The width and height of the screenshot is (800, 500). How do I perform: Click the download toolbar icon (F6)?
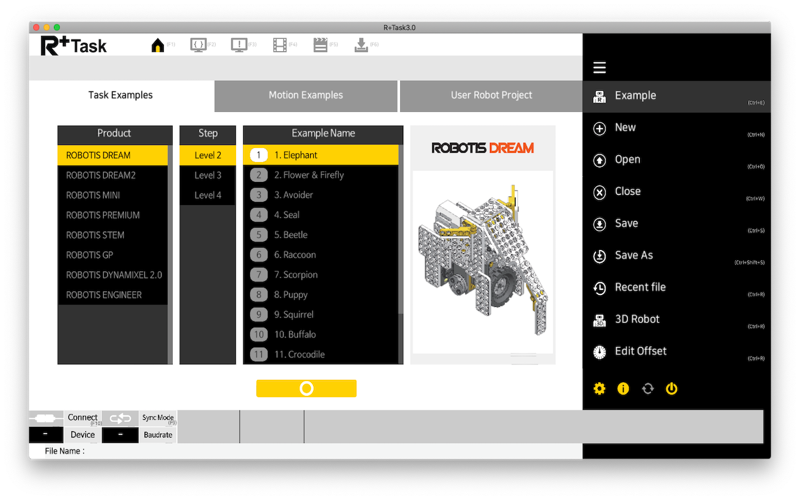(361, 45)
